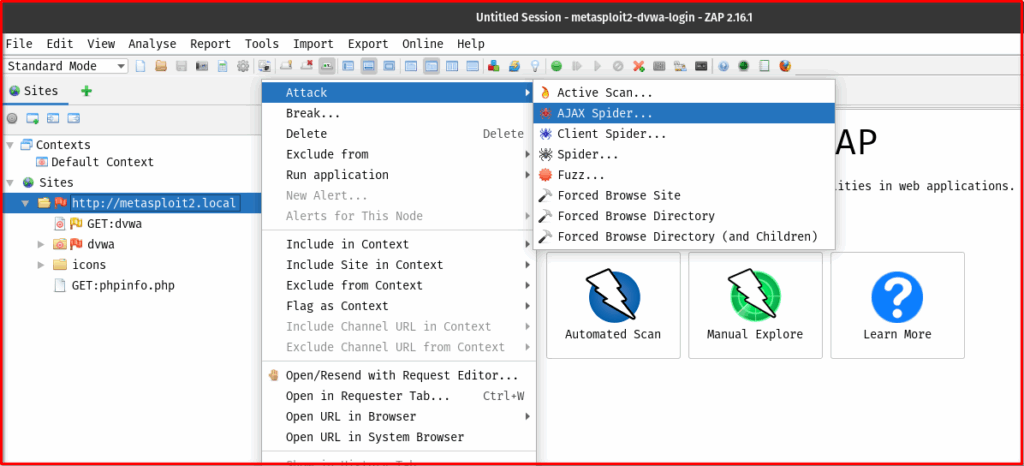Click Open/Resend with Request Editor
The height and width of the screenshot is (466, 1024).
(399, 375)
